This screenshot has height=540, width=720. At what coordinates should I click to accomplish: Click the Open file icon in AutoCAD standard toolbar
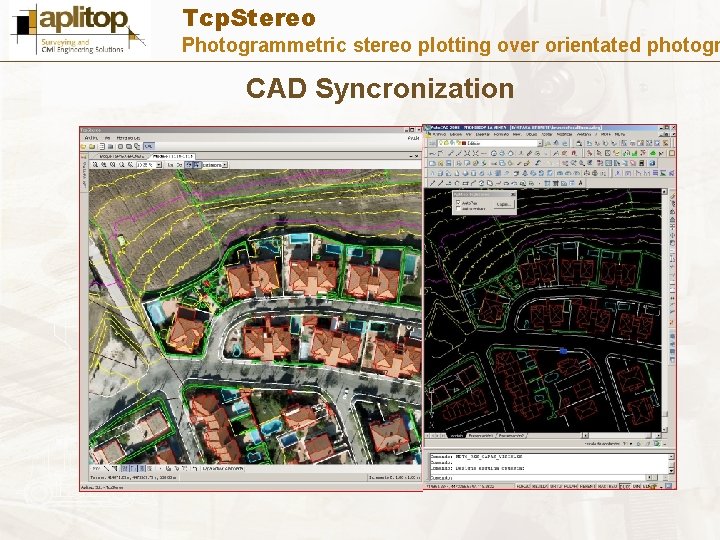[x=441, y=163]
